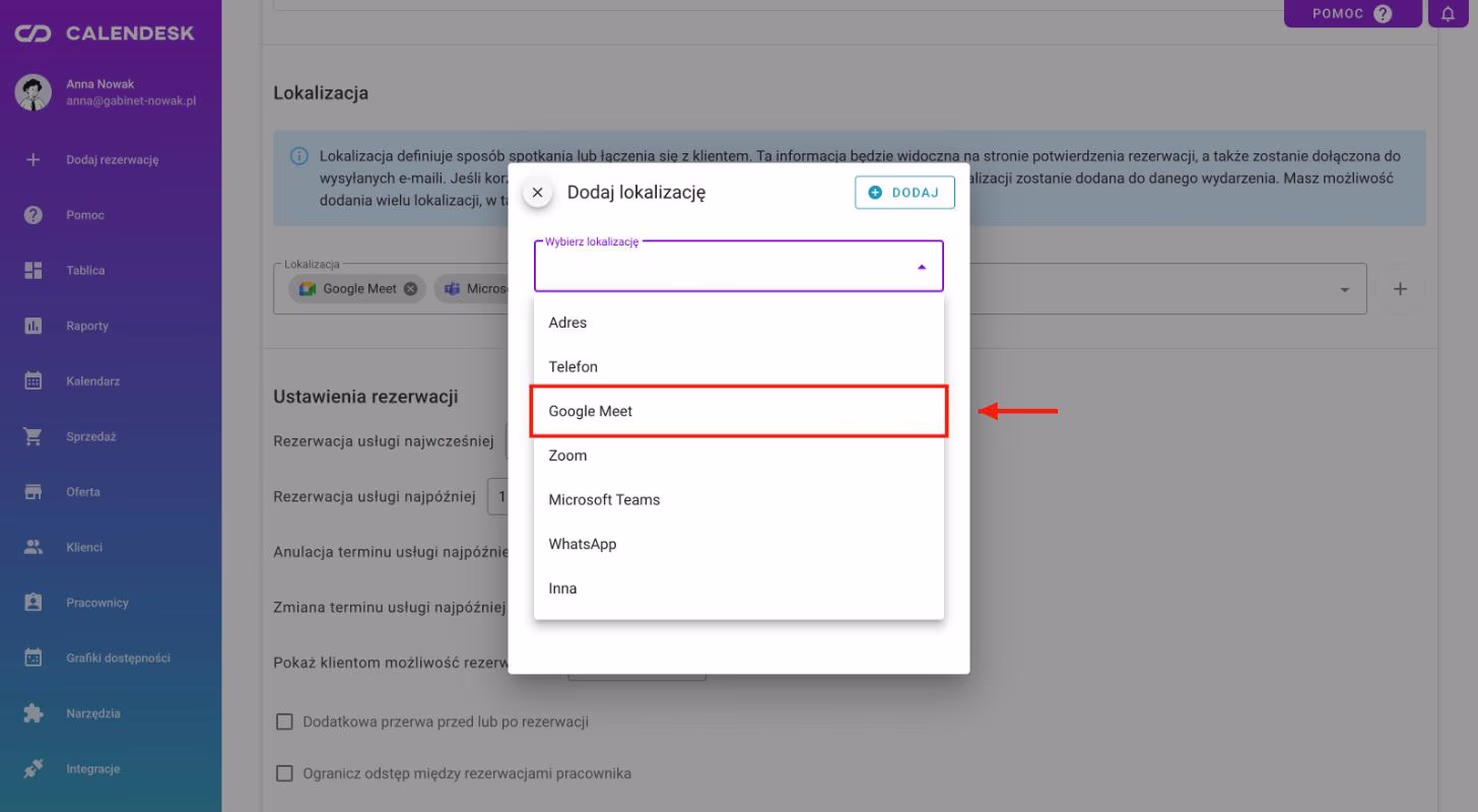1478x812 pixels.
Task: Open Anna Nowak's profile avatar
Action: point(33,92)
